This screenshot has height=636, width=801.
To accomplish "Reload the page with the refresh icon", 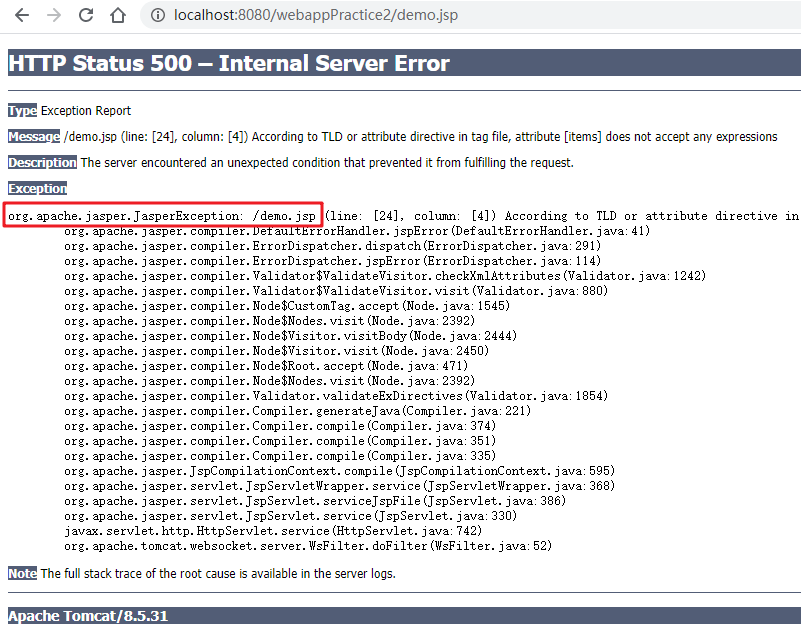I will point(88,15).
